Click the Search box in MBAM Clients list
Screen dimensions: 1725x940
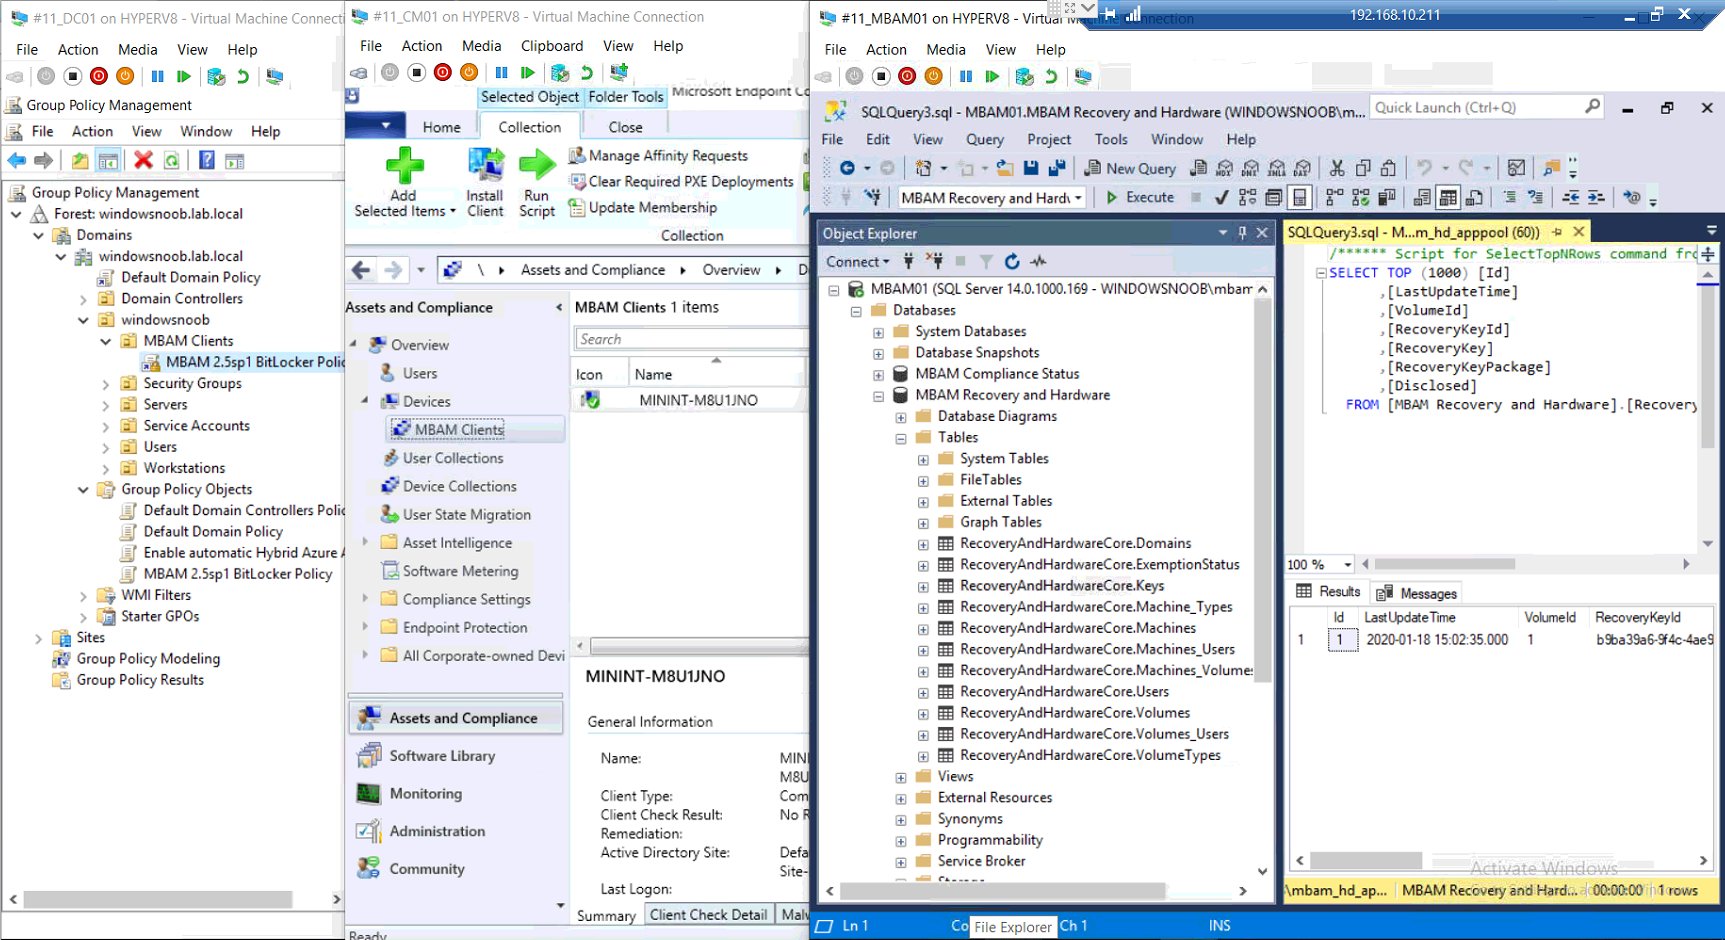click(690, 339)
